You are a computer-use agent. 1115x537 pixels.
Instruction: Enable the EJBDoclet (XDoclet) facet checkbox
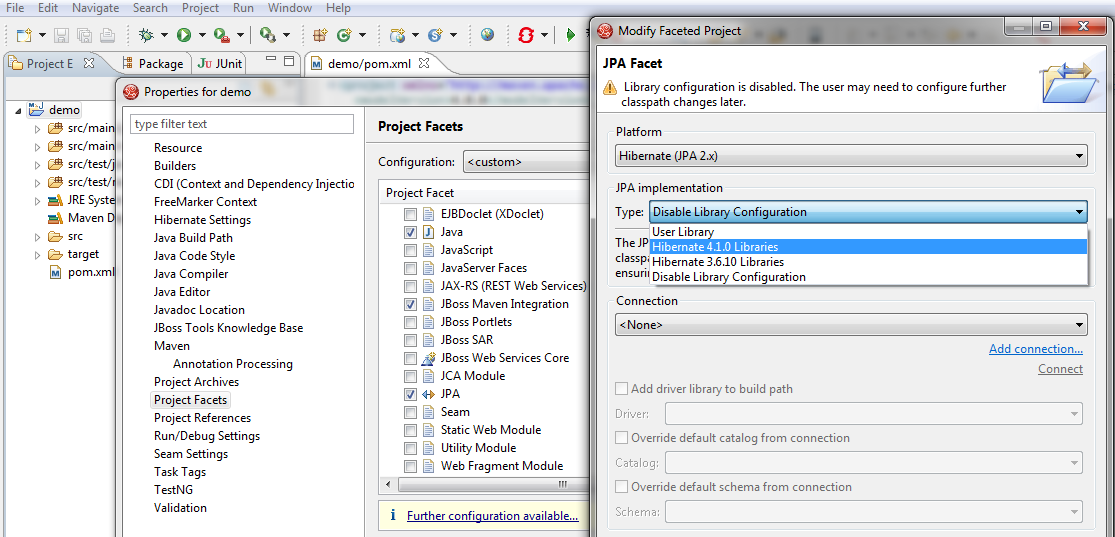pos(410,214)
